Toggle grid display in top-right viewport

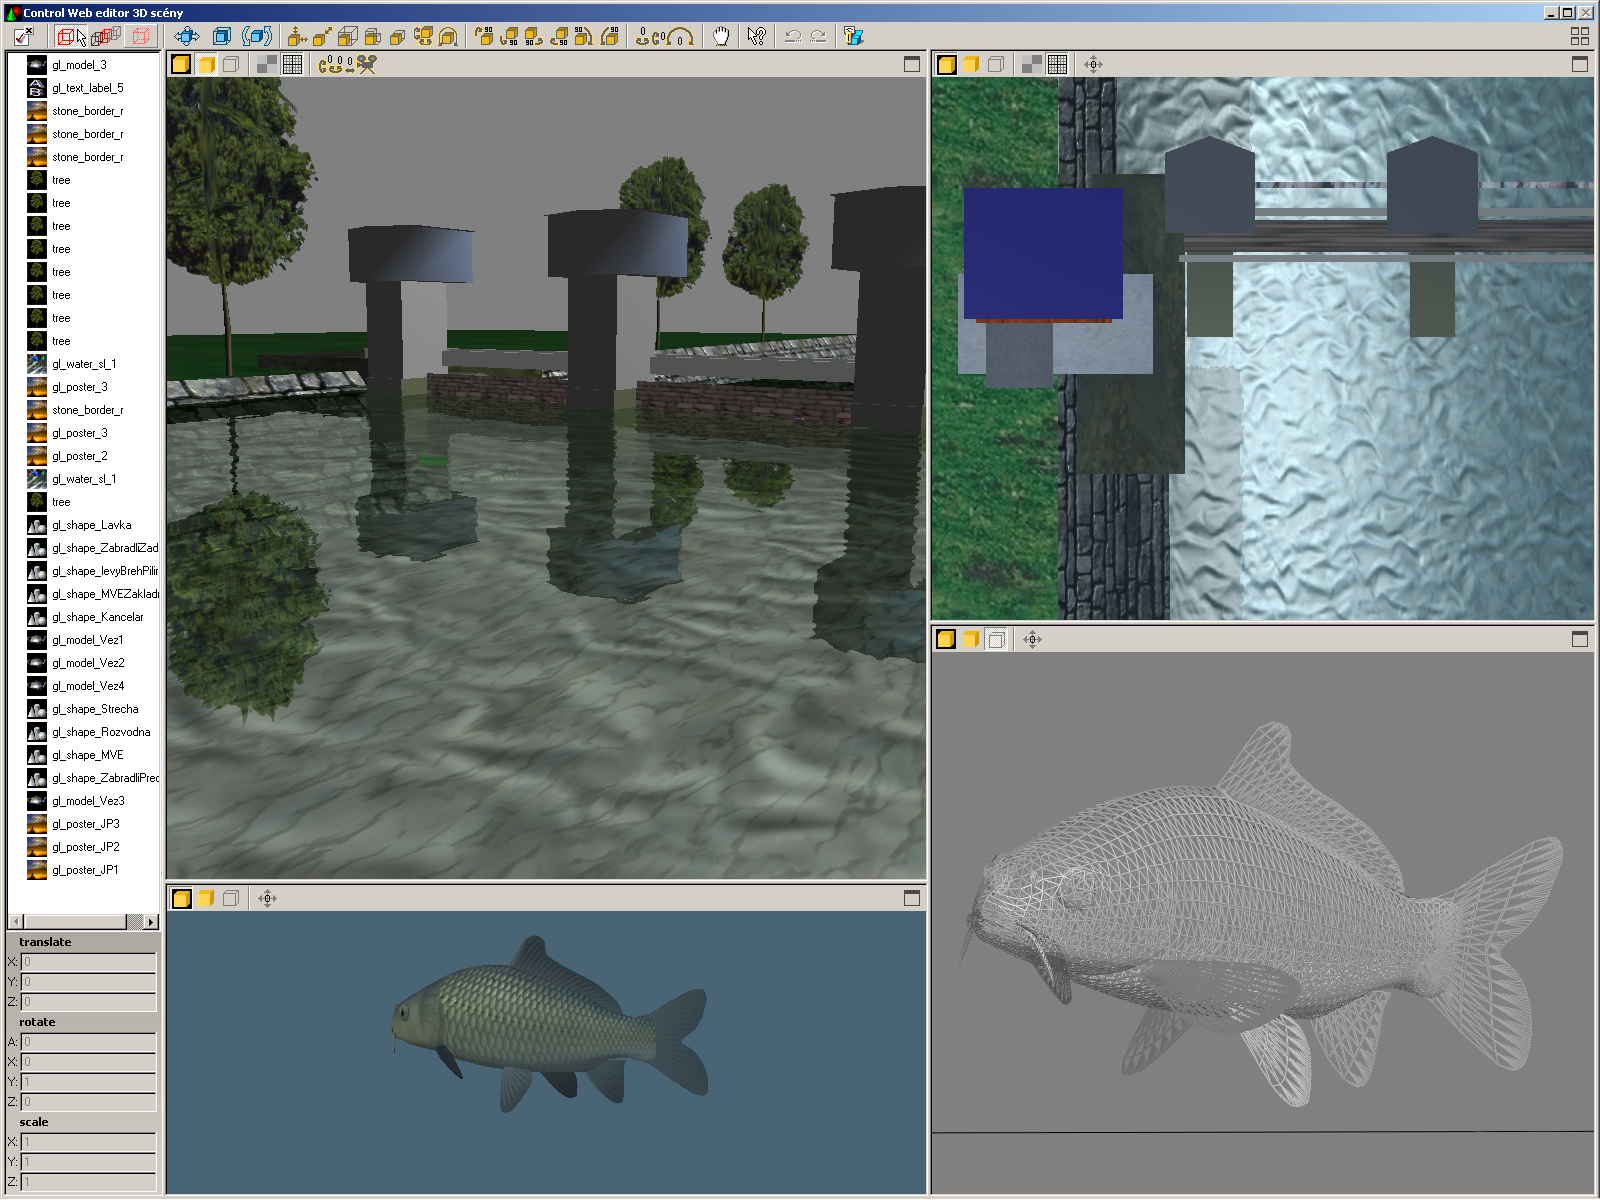tap(1057, 65)
